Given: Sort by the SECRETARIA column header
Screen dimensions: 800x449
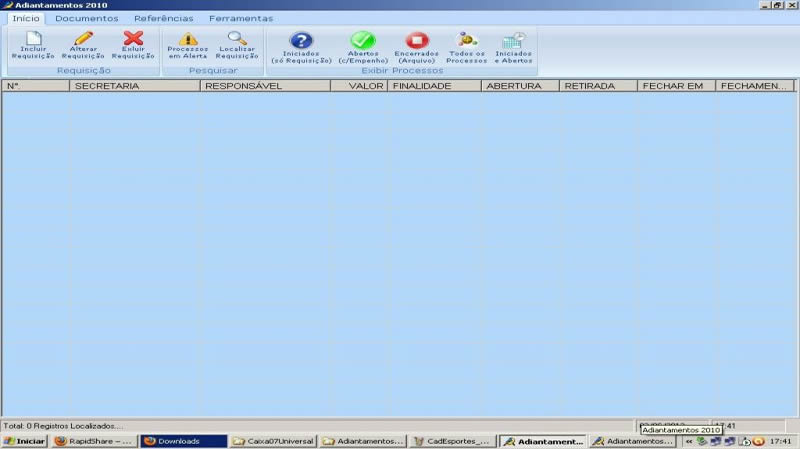Looking at the screenshot, I should [x=134, y=86].
